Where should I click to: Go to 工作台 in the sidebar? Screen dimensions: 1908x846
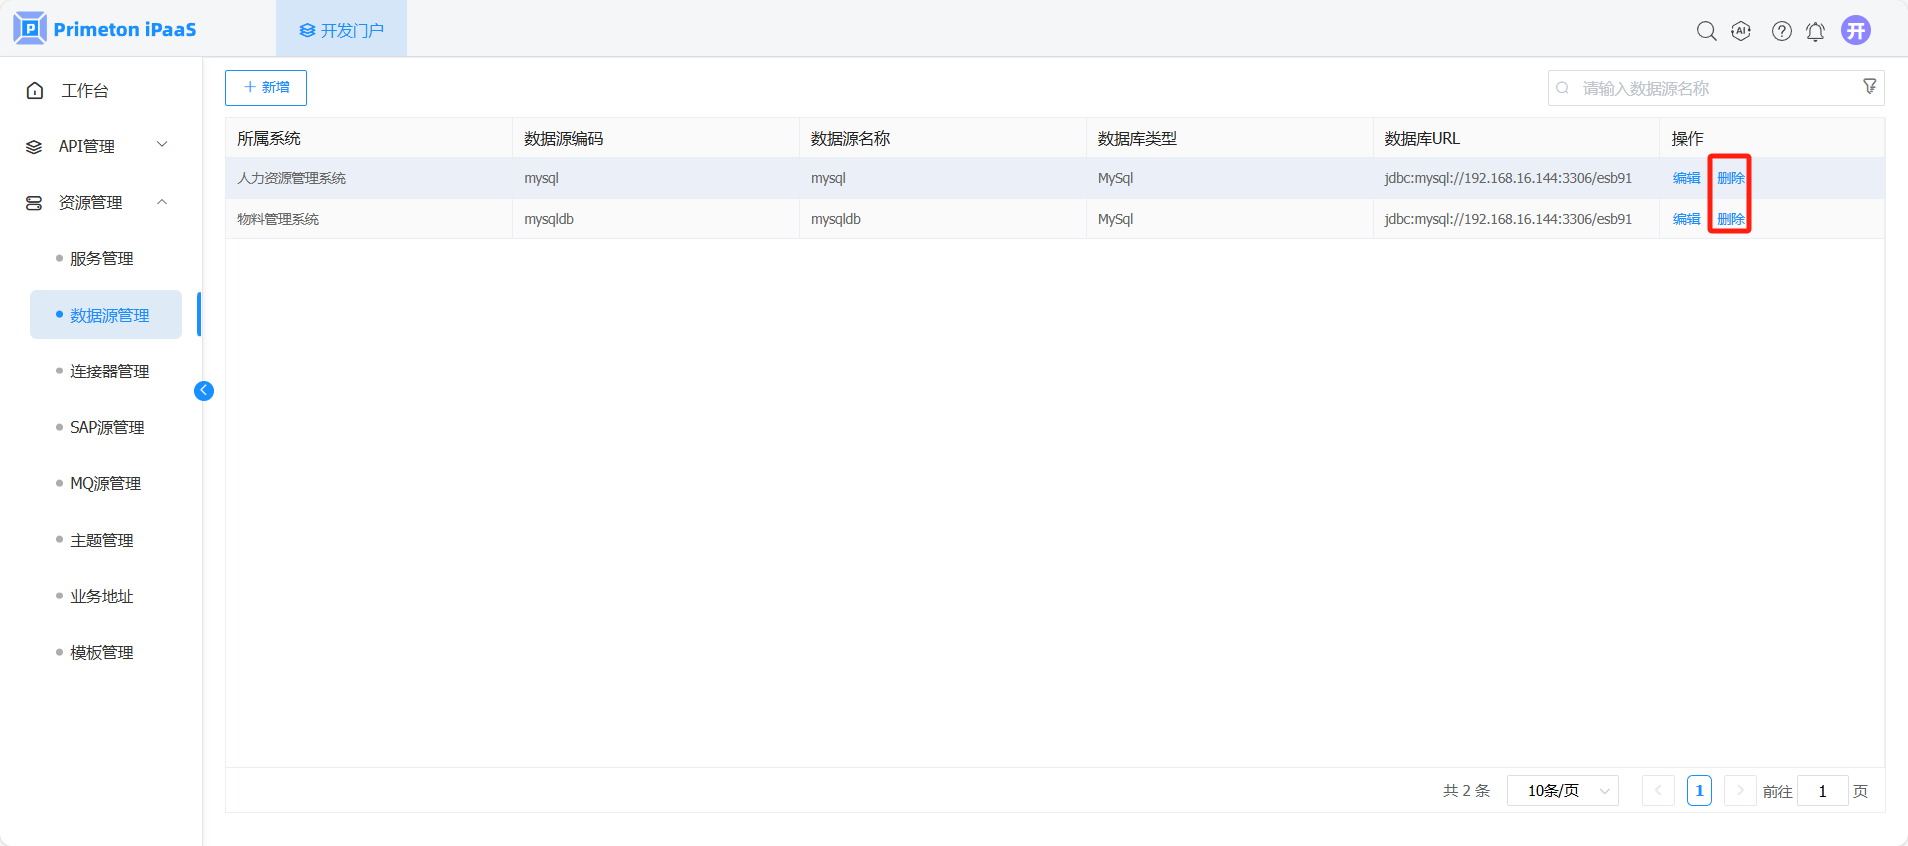(x=85, y=91)
